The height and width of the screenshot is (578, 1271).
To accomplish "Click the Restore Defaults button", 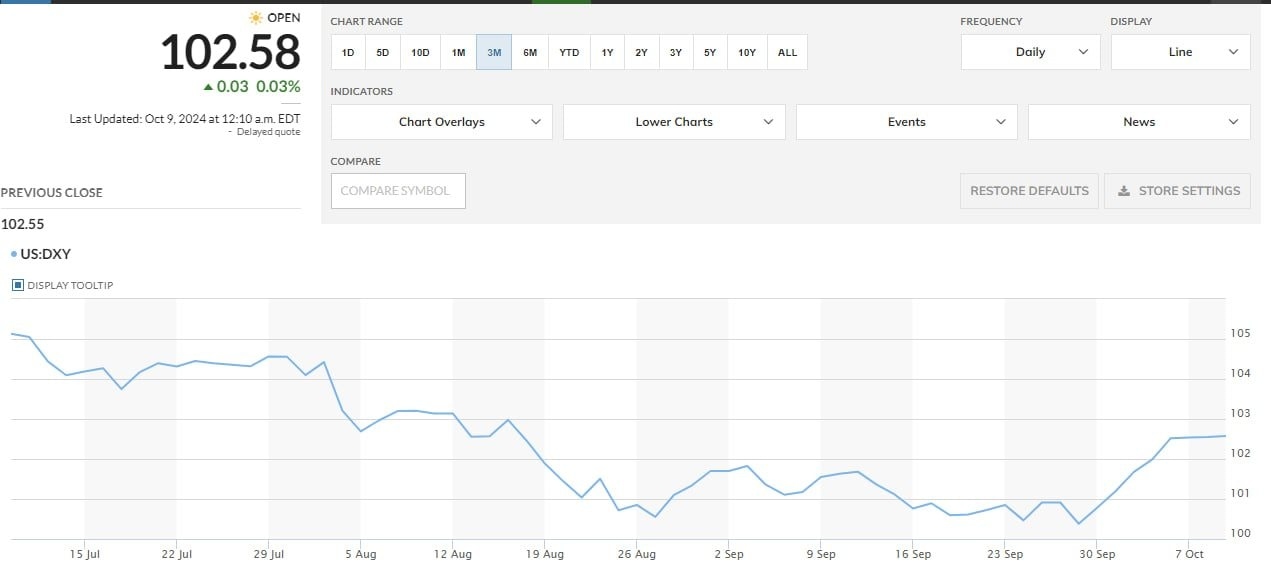I will click(x=1029, y=191).
